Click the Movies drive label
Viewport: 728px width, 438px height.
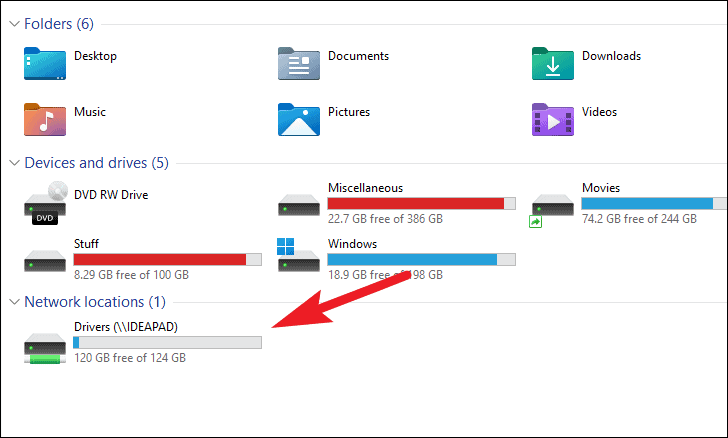[x=601, y=188]
